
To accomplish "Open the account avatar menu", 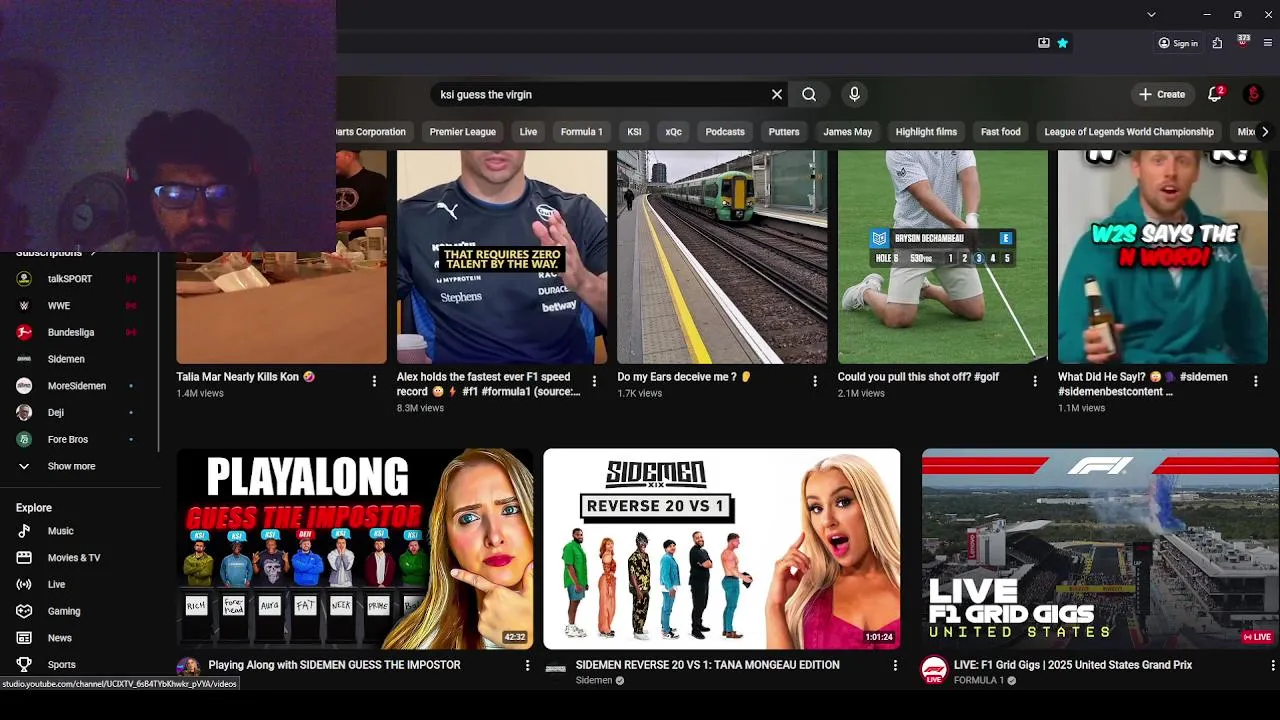I will tap(1253, 94).
